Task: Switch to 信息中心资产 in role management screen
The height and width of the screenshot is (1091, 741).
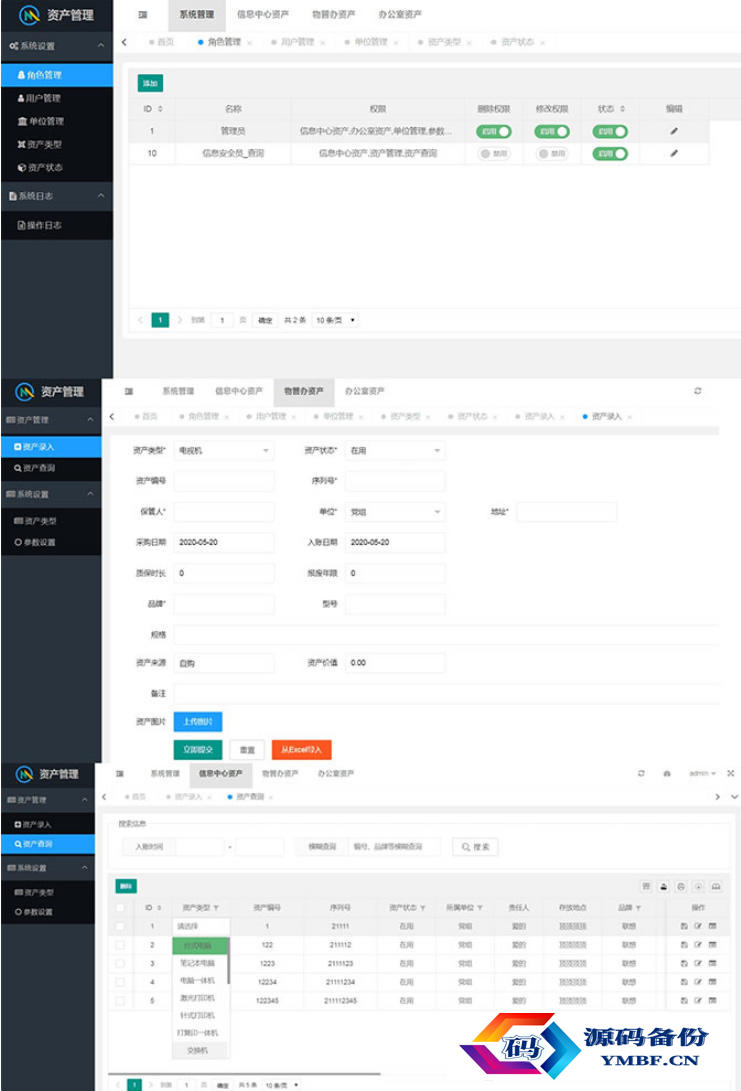Action: 262,15
